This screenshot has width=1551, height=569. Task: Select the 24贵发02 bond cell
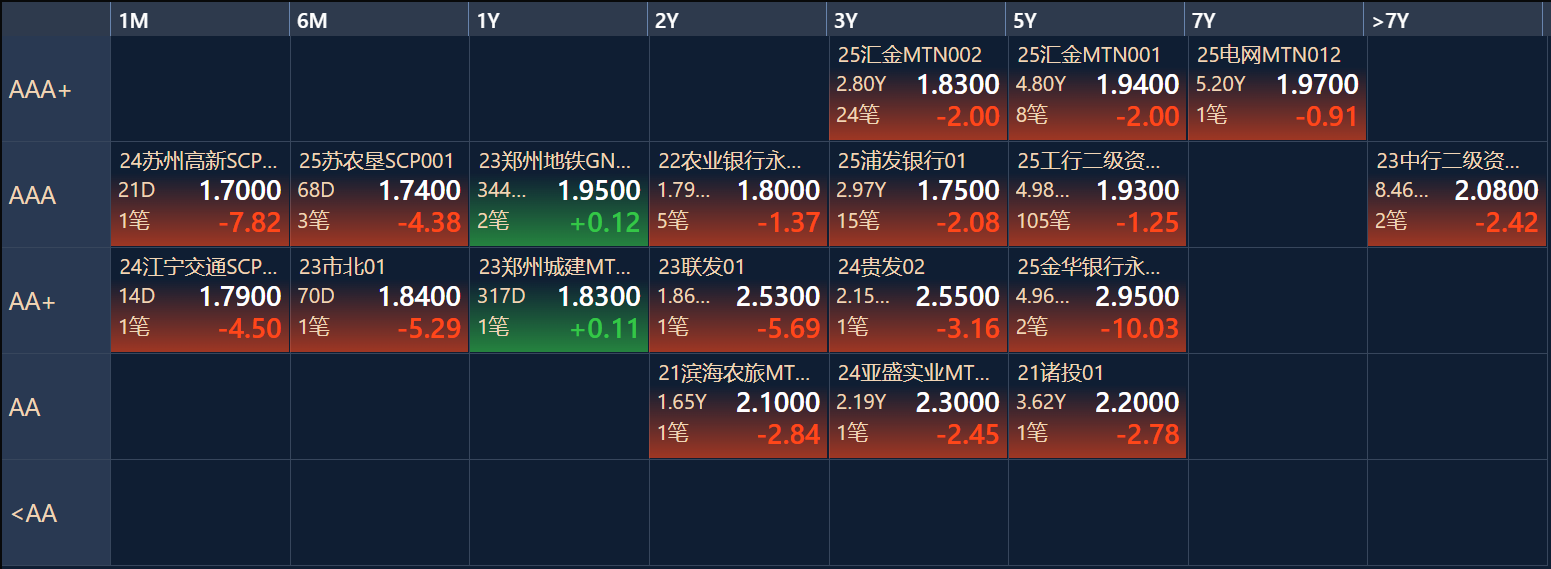point(917,300)
